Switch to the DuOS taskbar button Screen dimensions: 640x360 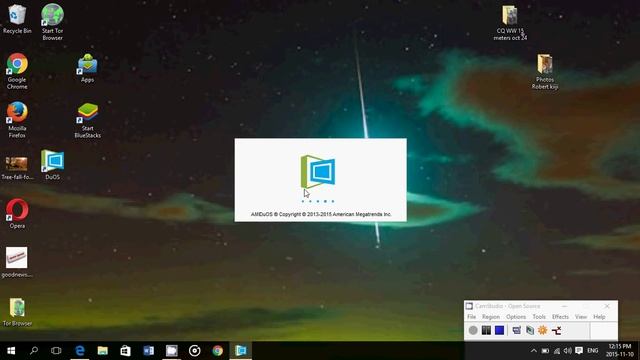[241, 351]
